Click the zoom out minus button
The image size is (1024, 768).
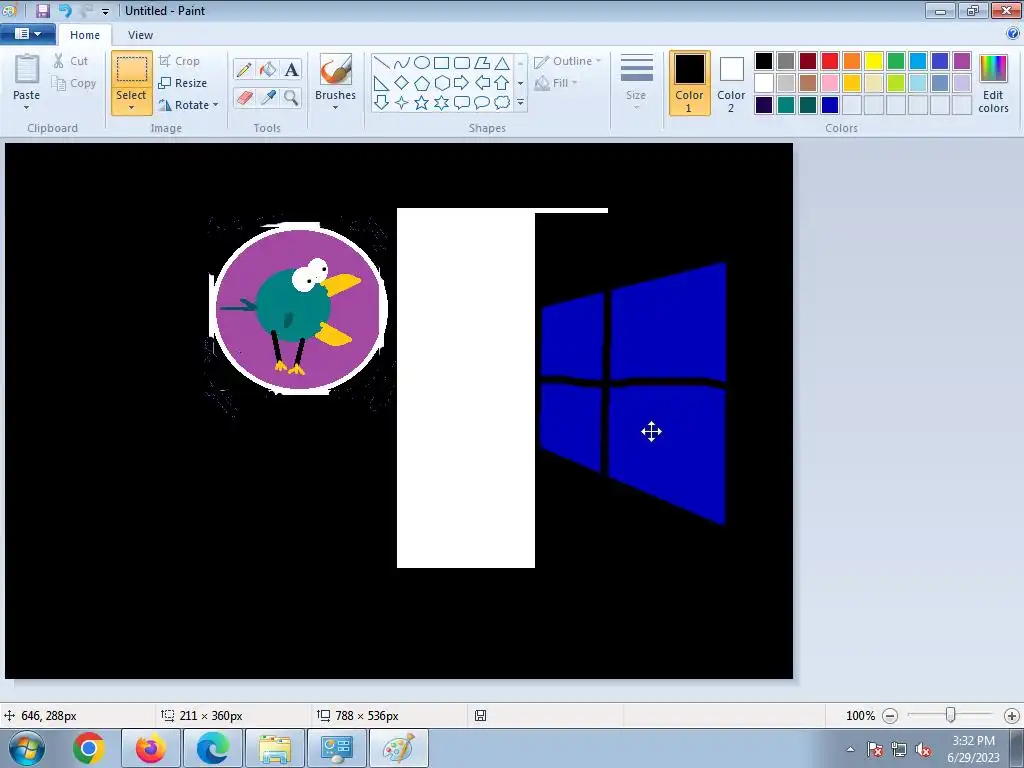coord(890,716)
